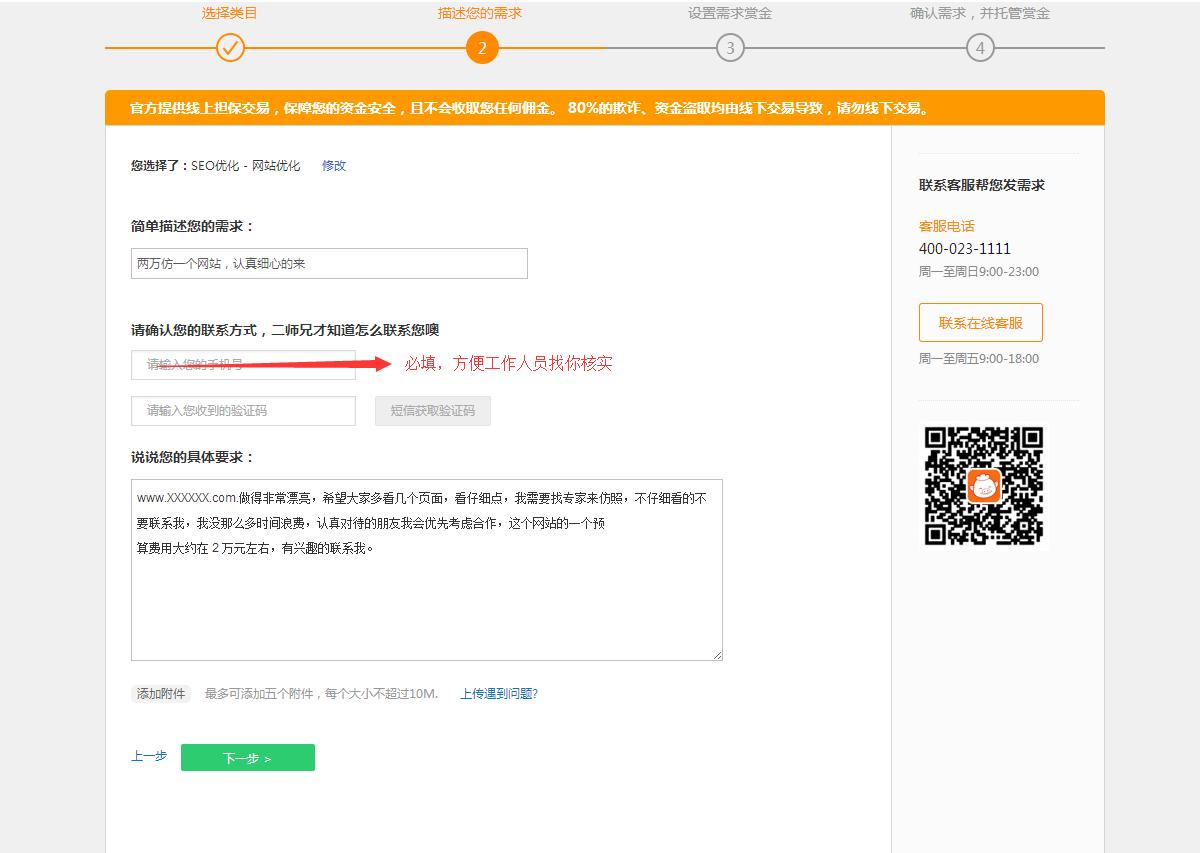Image resolution: width=1200 pixels, height=853 pixels.
Task: Click the 简单描述您的需求 text field
Action: 330,263
